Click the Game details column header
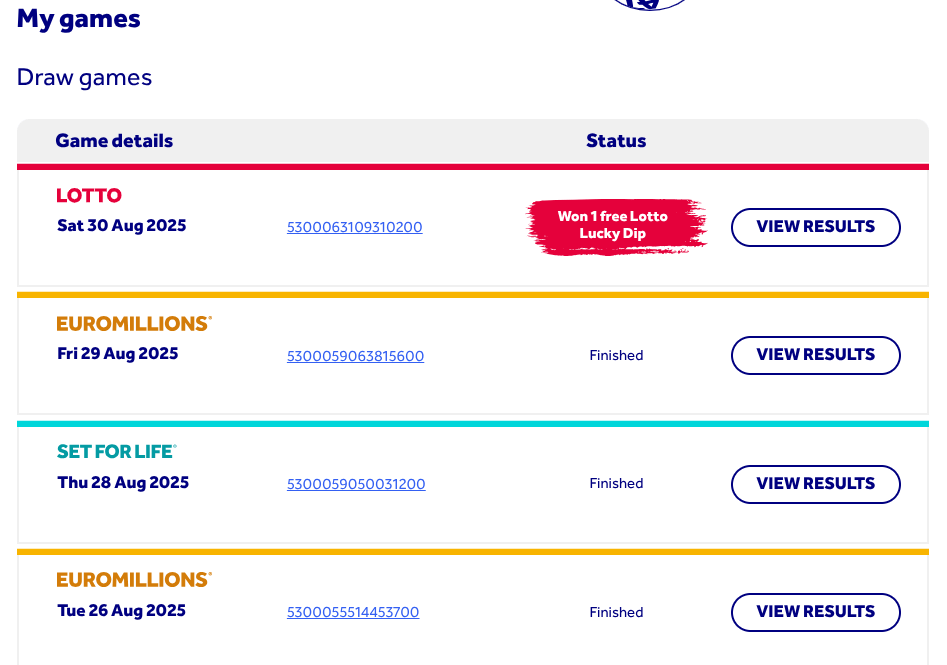The width and height of the screenshot is (947, 665). pyautogui.click(x=114, y=141)
